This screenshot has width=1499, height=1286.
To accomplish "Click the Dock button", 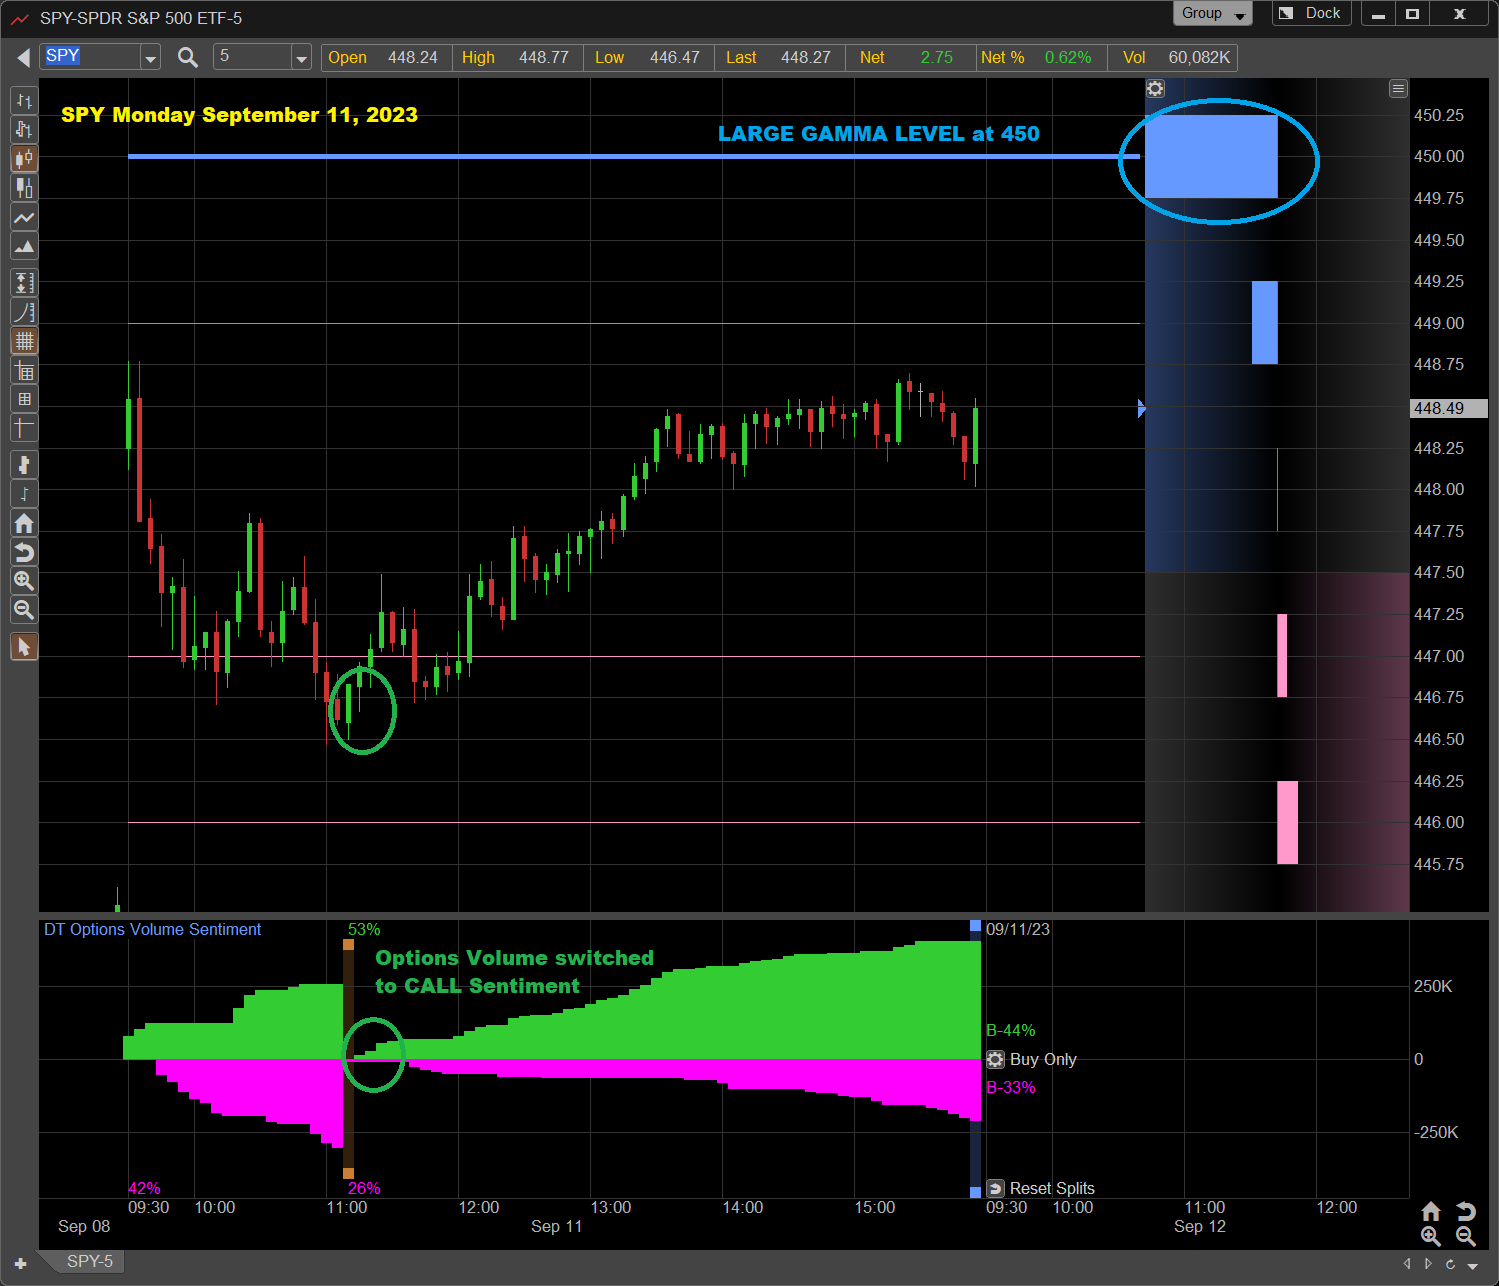I will pyautogui.click(x=1312, y=13).
